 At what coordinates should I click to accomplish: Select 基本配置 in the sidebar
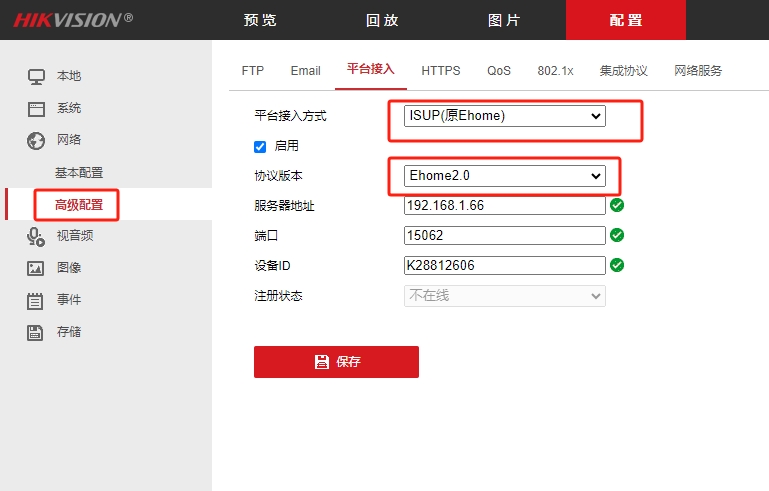coord(79,173)
